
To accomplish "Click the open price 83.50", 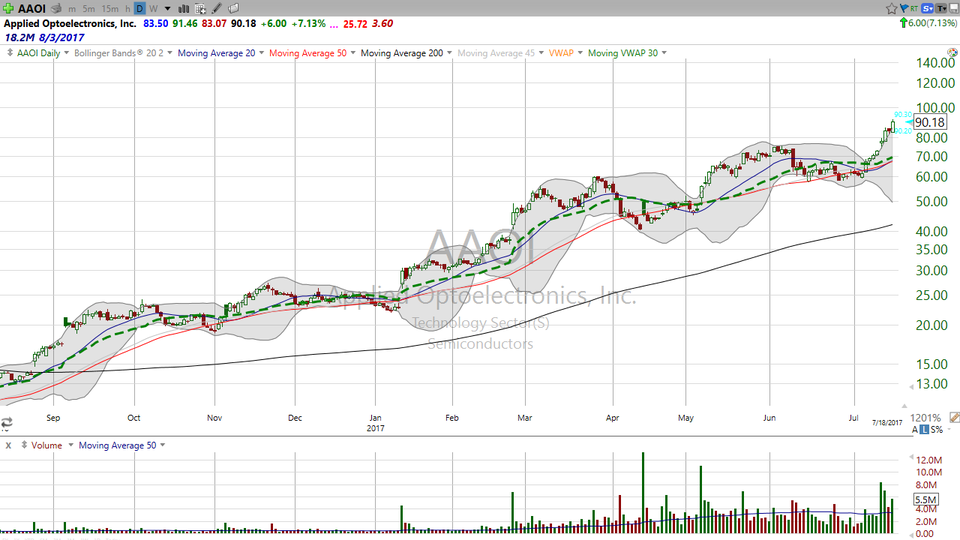I will [x=156, y=23].
